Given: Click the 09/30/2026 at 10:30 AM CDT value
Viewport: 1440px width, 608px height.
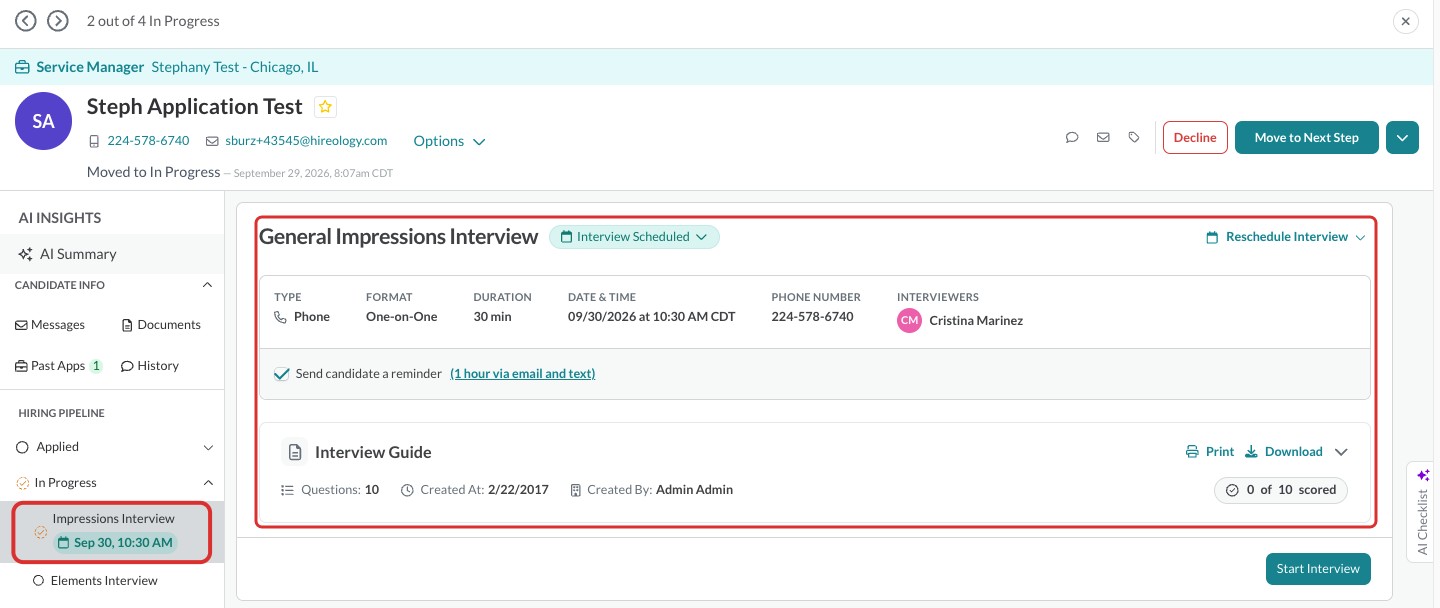Looking at the screenshot, I should pyautogui.click(x=652, y=317).
